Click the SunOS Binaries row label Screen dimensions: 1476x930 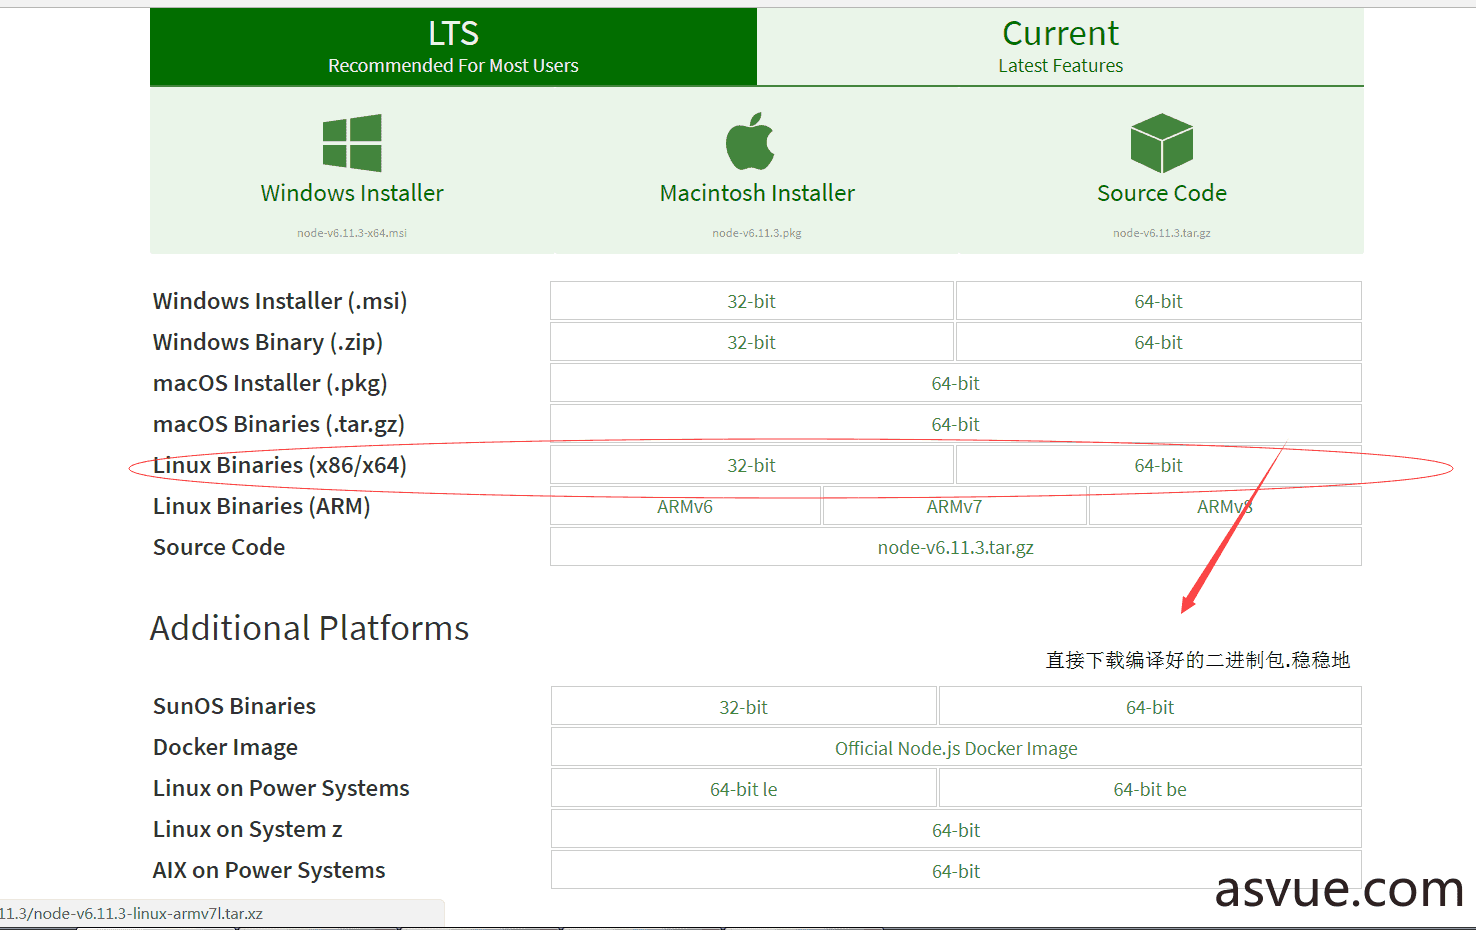[234, 706]
